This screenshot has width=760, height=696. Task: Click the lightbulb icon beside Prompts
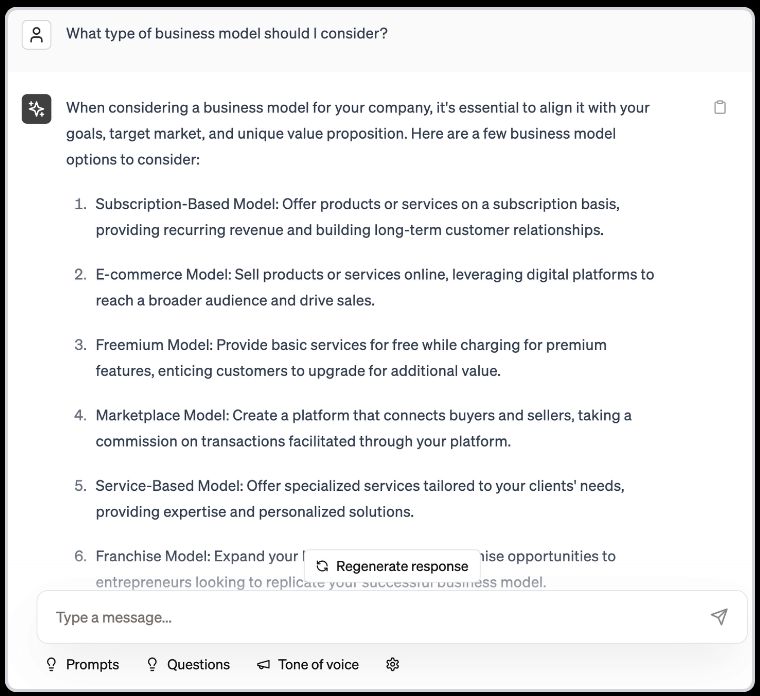click(52, 664)
